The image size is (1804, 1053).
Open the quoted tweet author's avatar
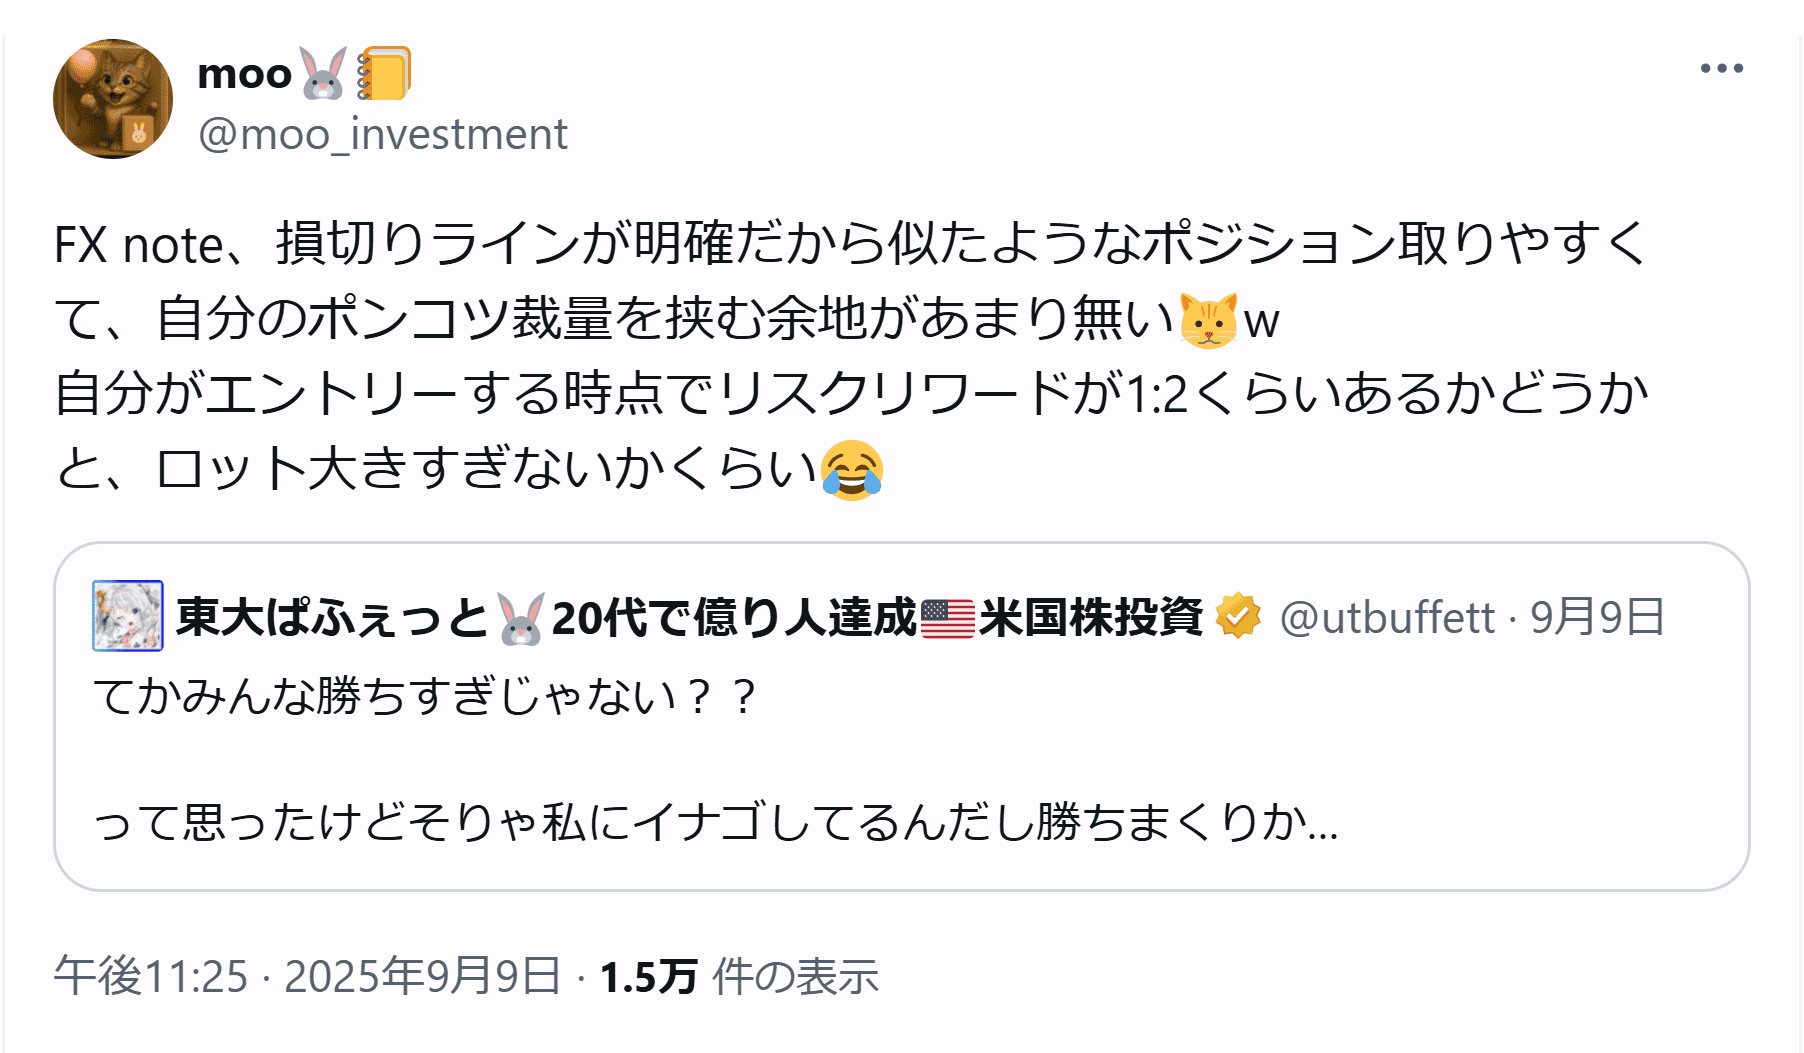tap(128, 616)
